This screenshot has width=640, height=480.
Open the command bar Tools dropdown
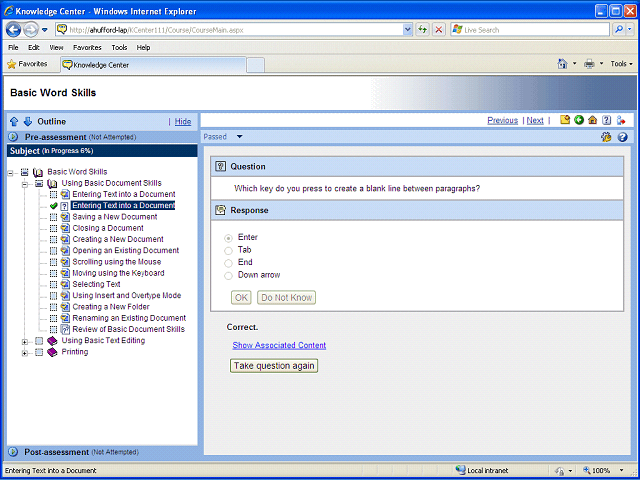621,64
